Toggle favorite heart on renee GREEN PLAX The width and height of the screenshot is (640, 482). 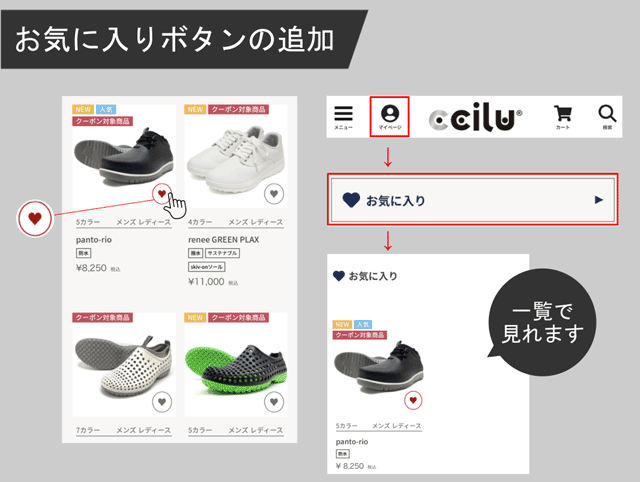(274, 194)
